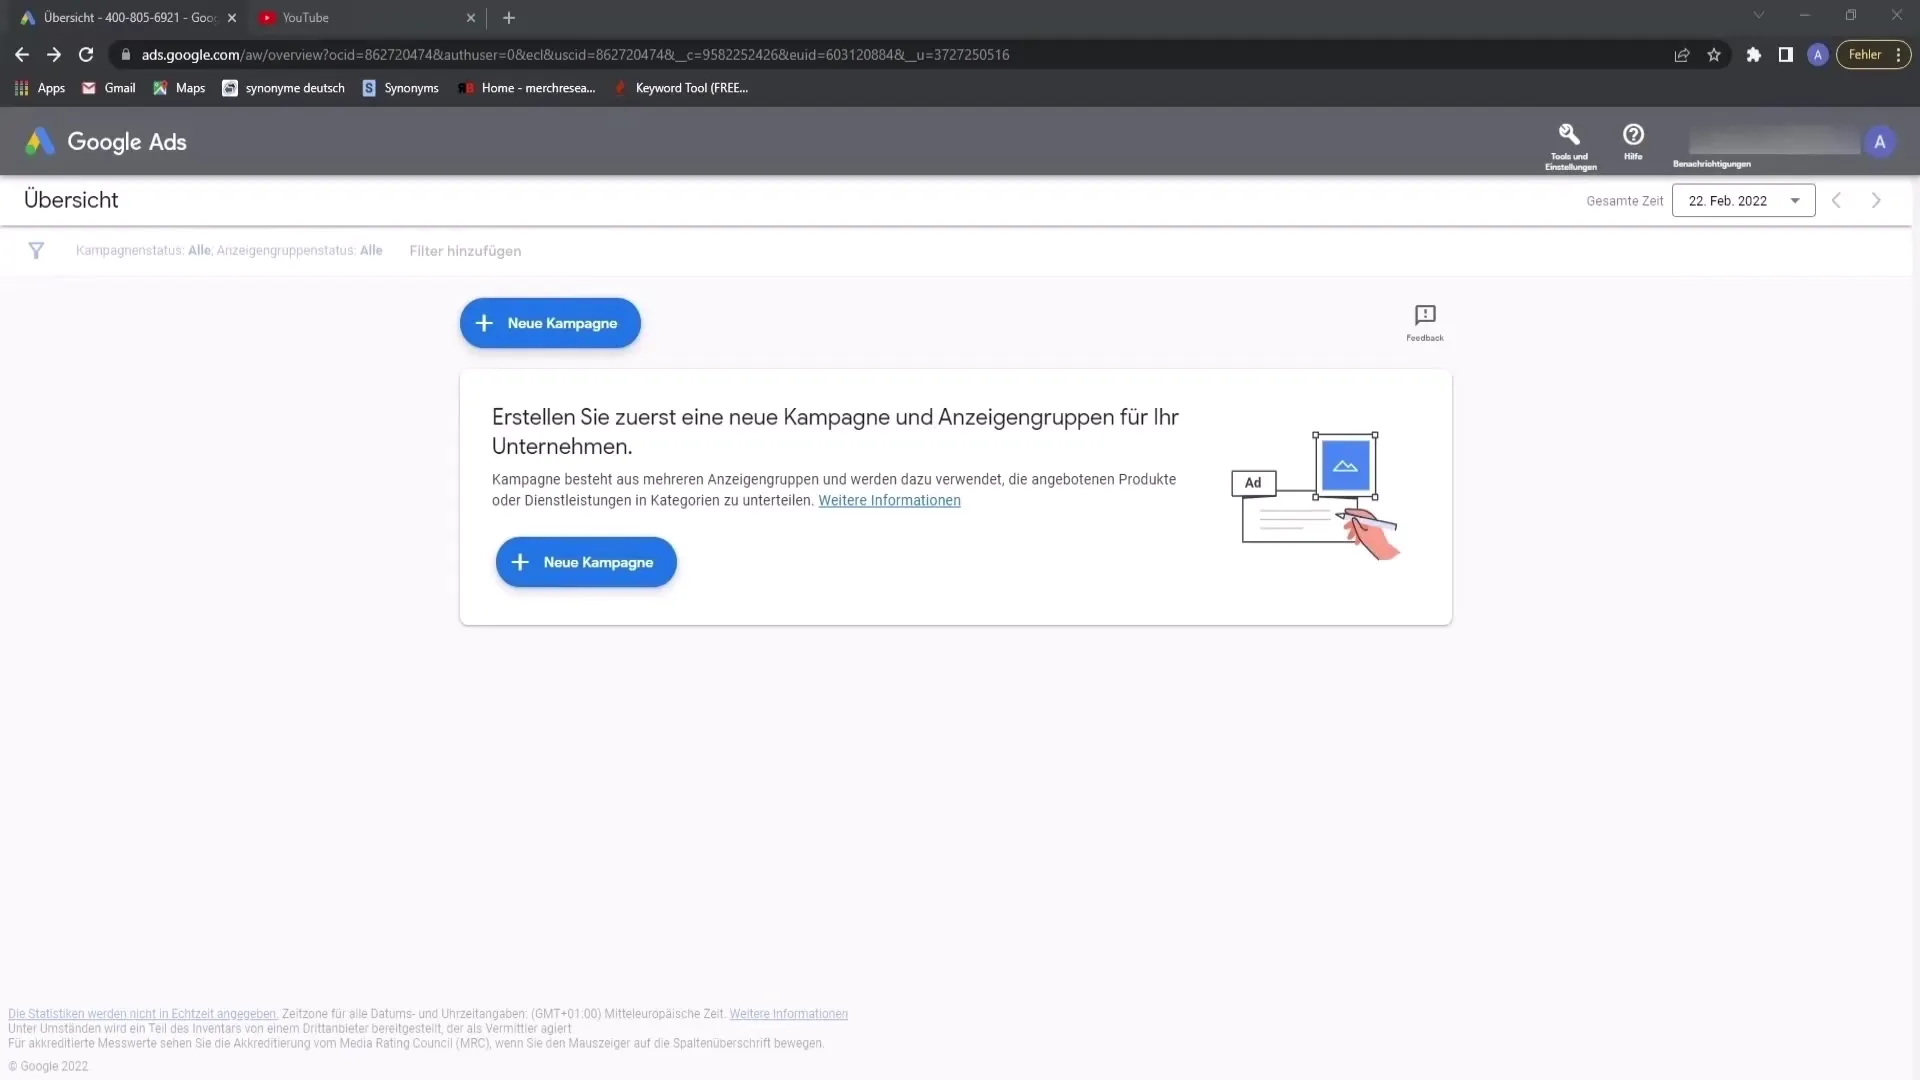Click the Feedback icon on right
This screenshot has height=1080, width=1920.
pyautogui.click(x=1425, y=316)
